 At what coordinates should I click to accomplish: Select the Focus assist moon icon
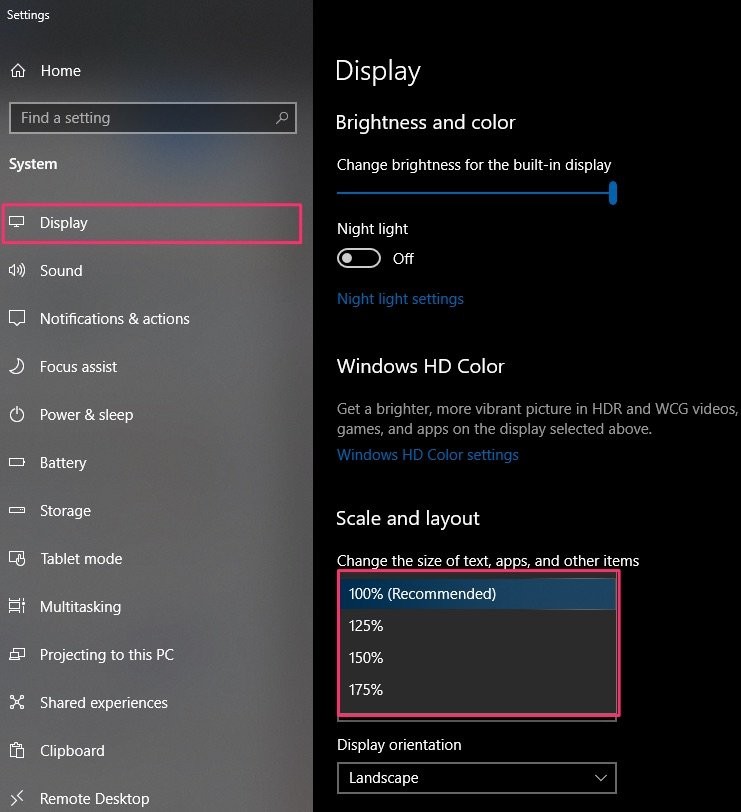[x=19, y=366]
